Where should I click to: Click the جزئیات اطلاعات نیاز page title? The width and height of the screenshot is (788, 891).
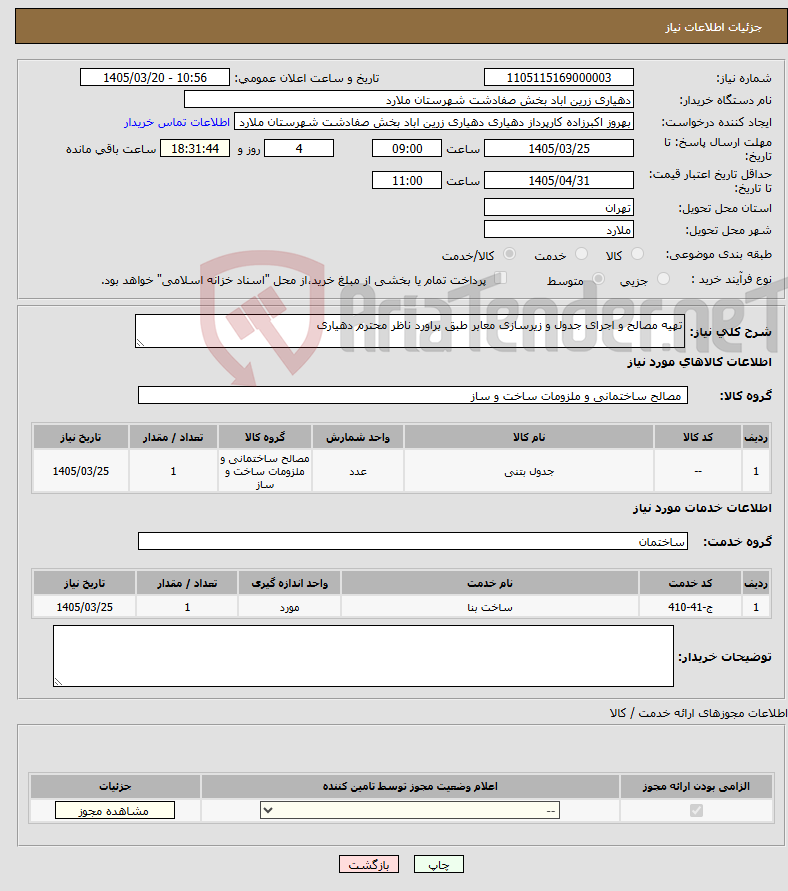tap(713, 27)
